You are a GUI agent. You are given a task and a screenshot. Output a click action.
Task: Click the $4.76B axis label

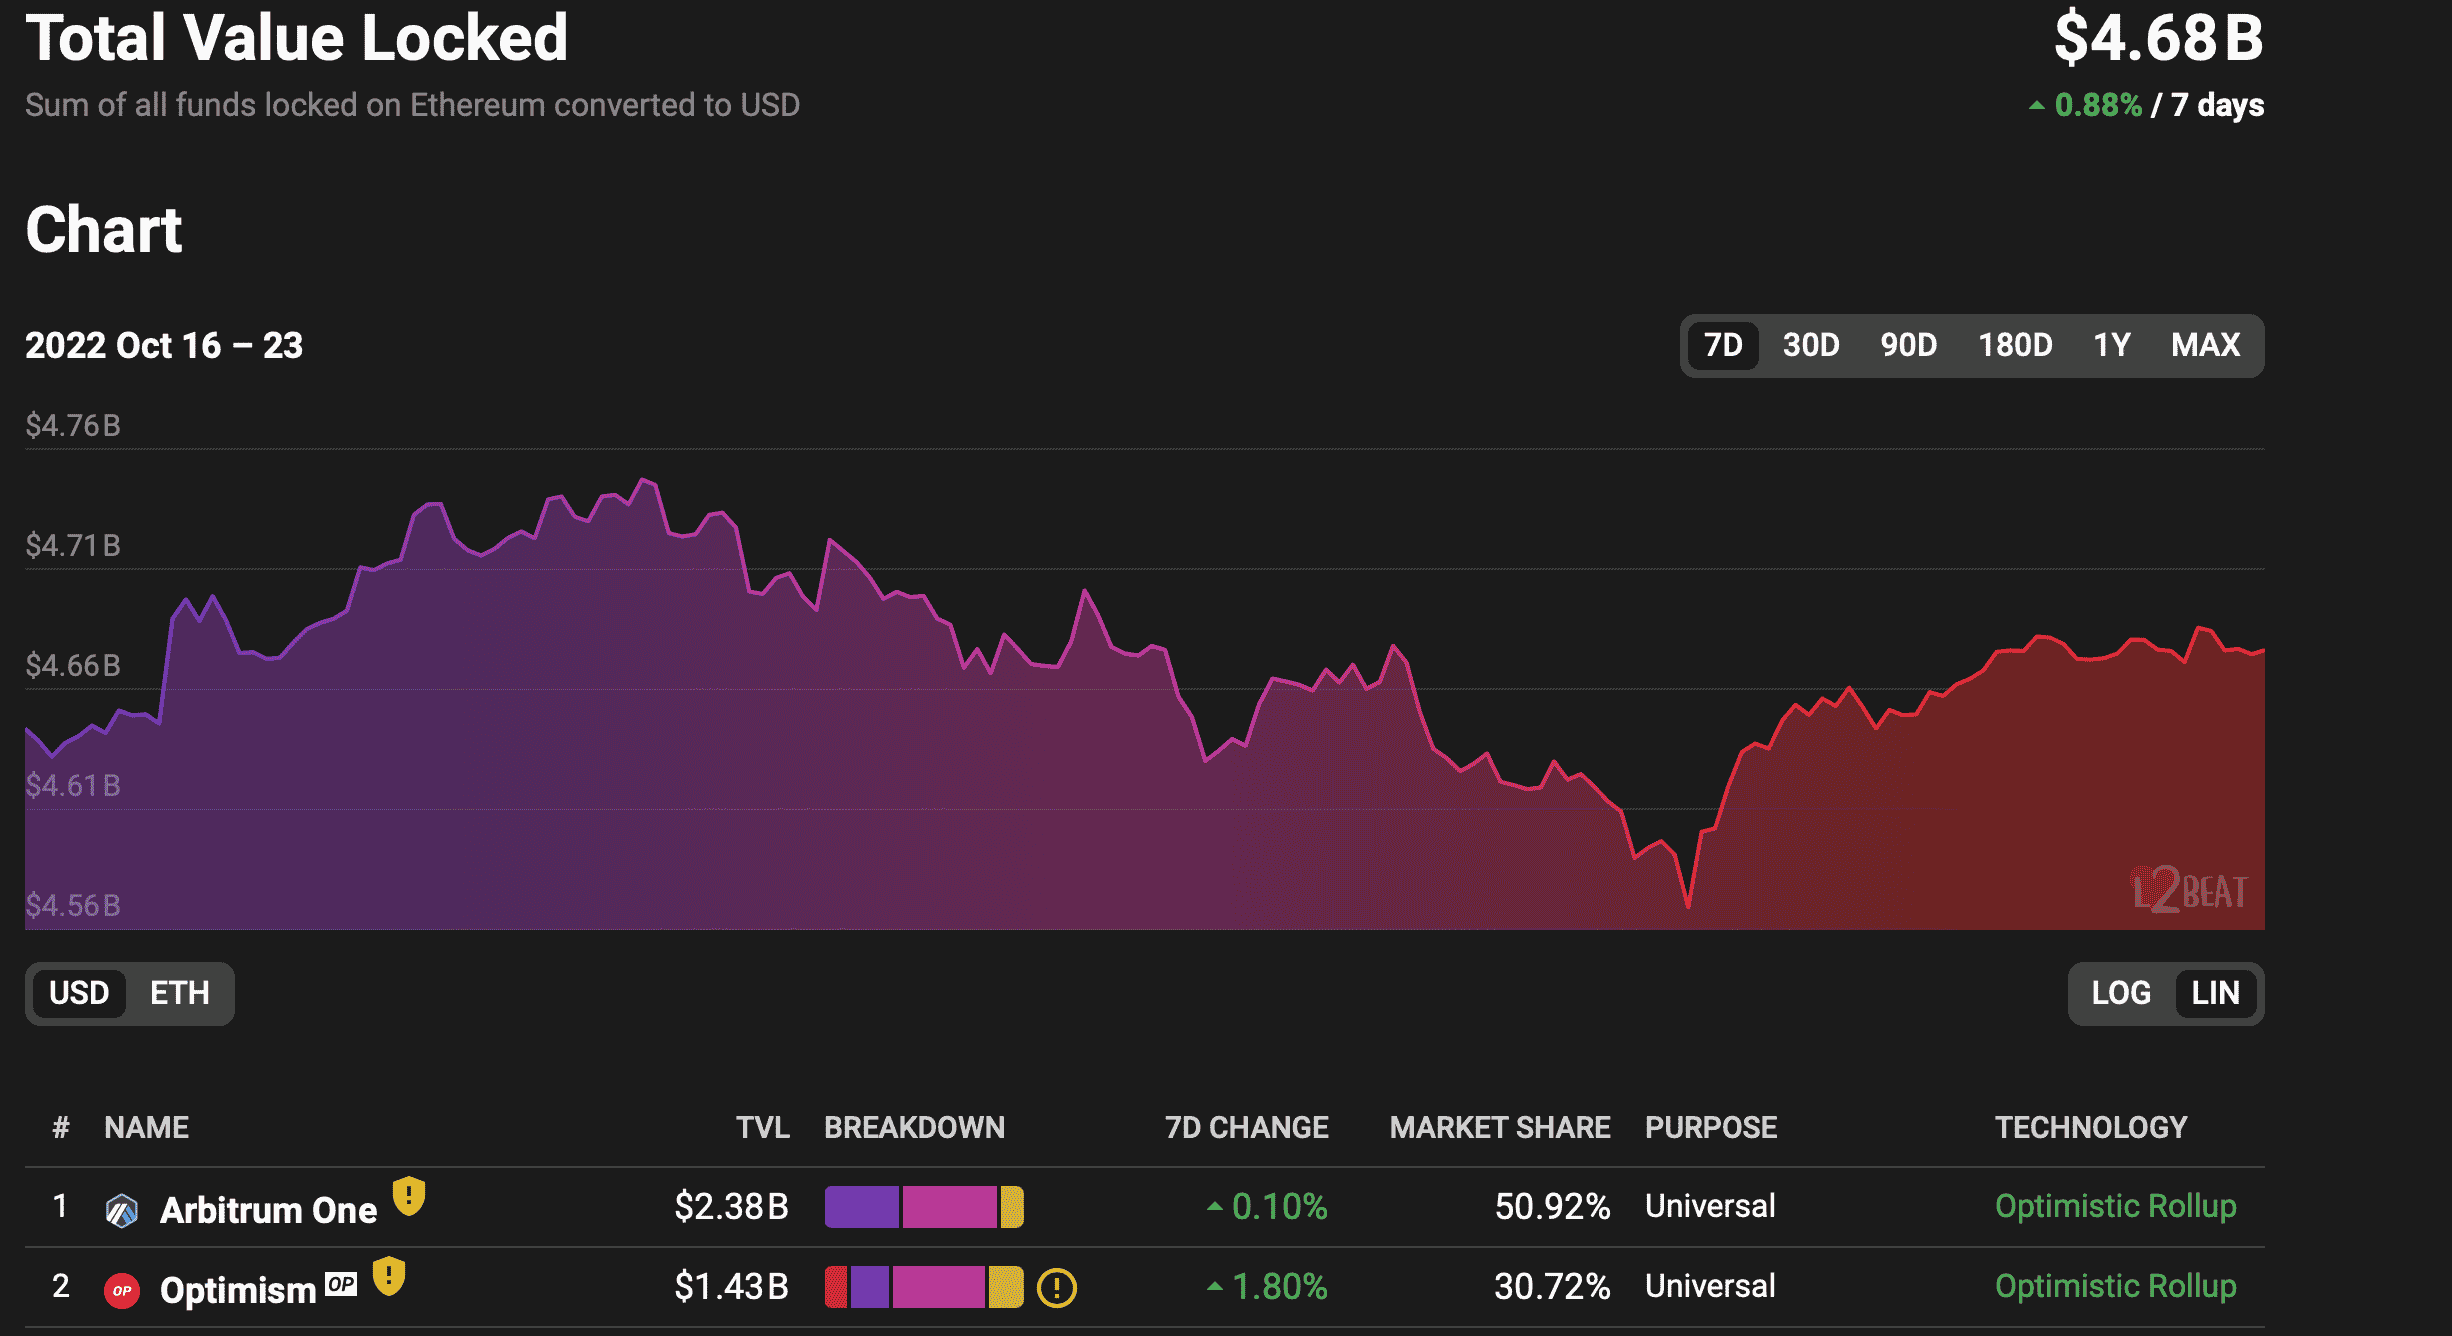pos(73,426)
